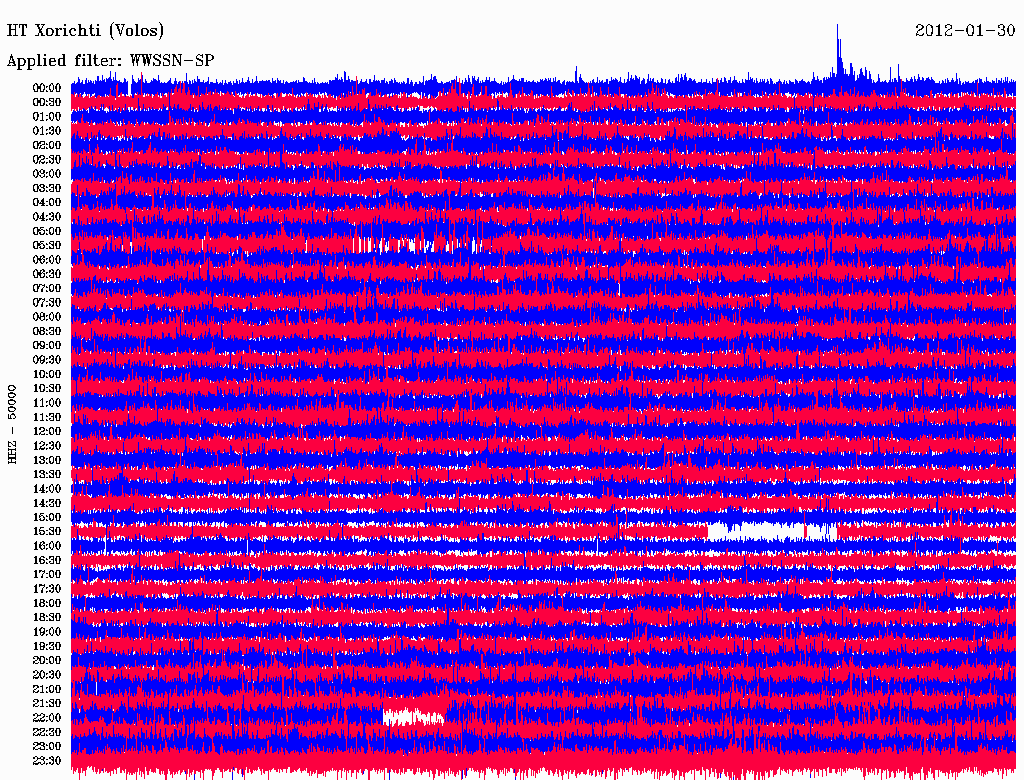
Task: Click the 23:30 time label
Action: coord(47,761)
